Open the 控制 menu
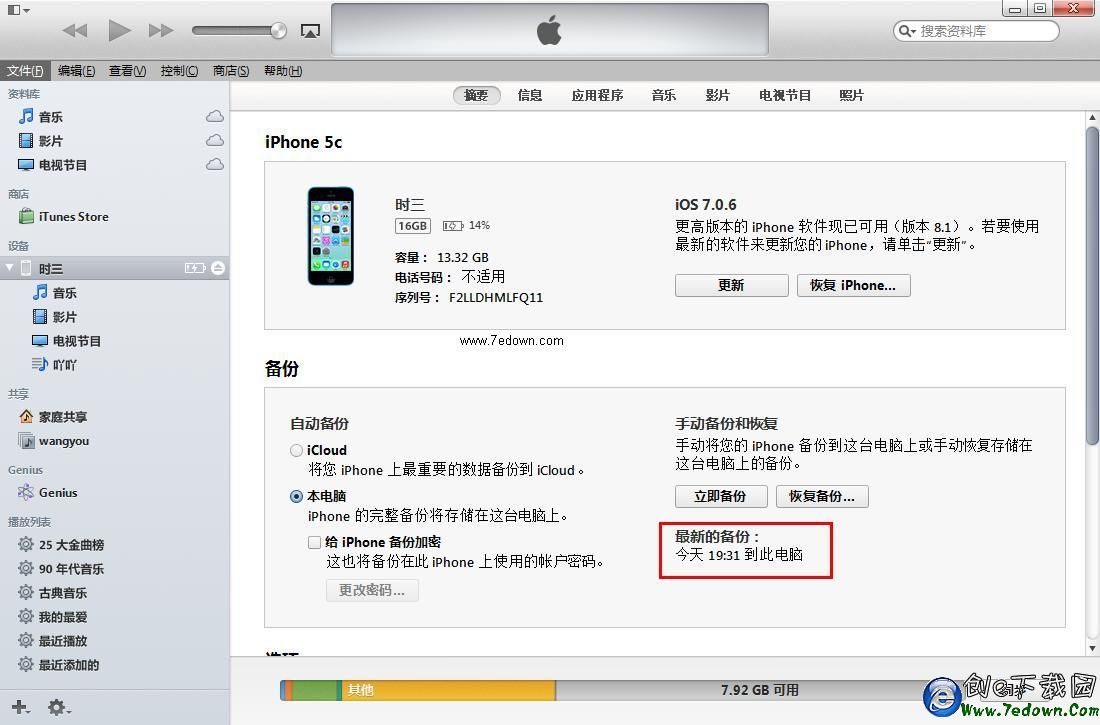The width and height of the screenshot is (1100, 725). pyautogui.click(x=179, y=71)
